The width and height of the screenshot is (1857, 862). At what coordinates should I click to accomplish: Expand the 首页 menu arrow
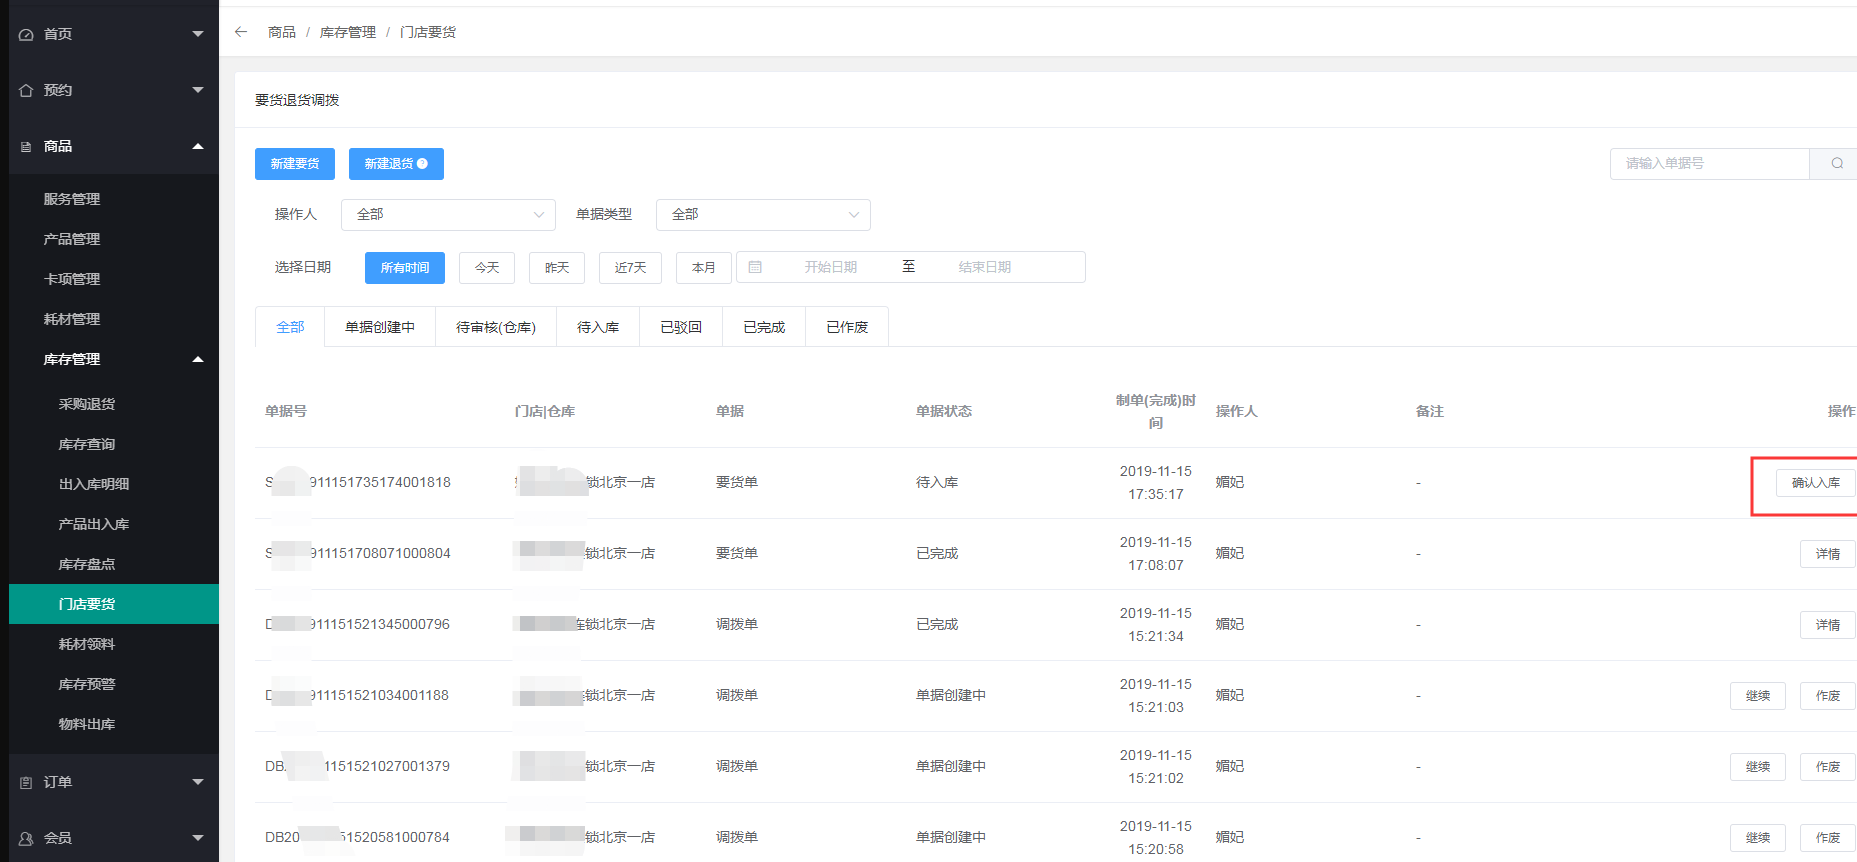[x=198, y=34]
